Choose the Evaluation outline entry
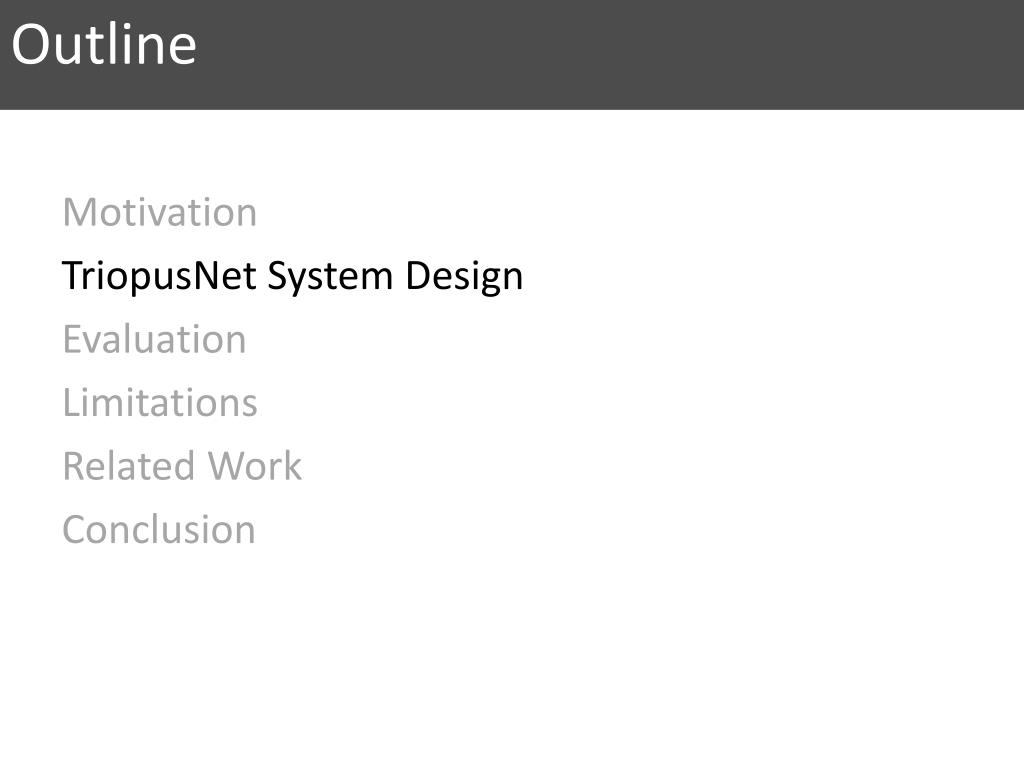1024x768 pixels. tap(154, 339)
